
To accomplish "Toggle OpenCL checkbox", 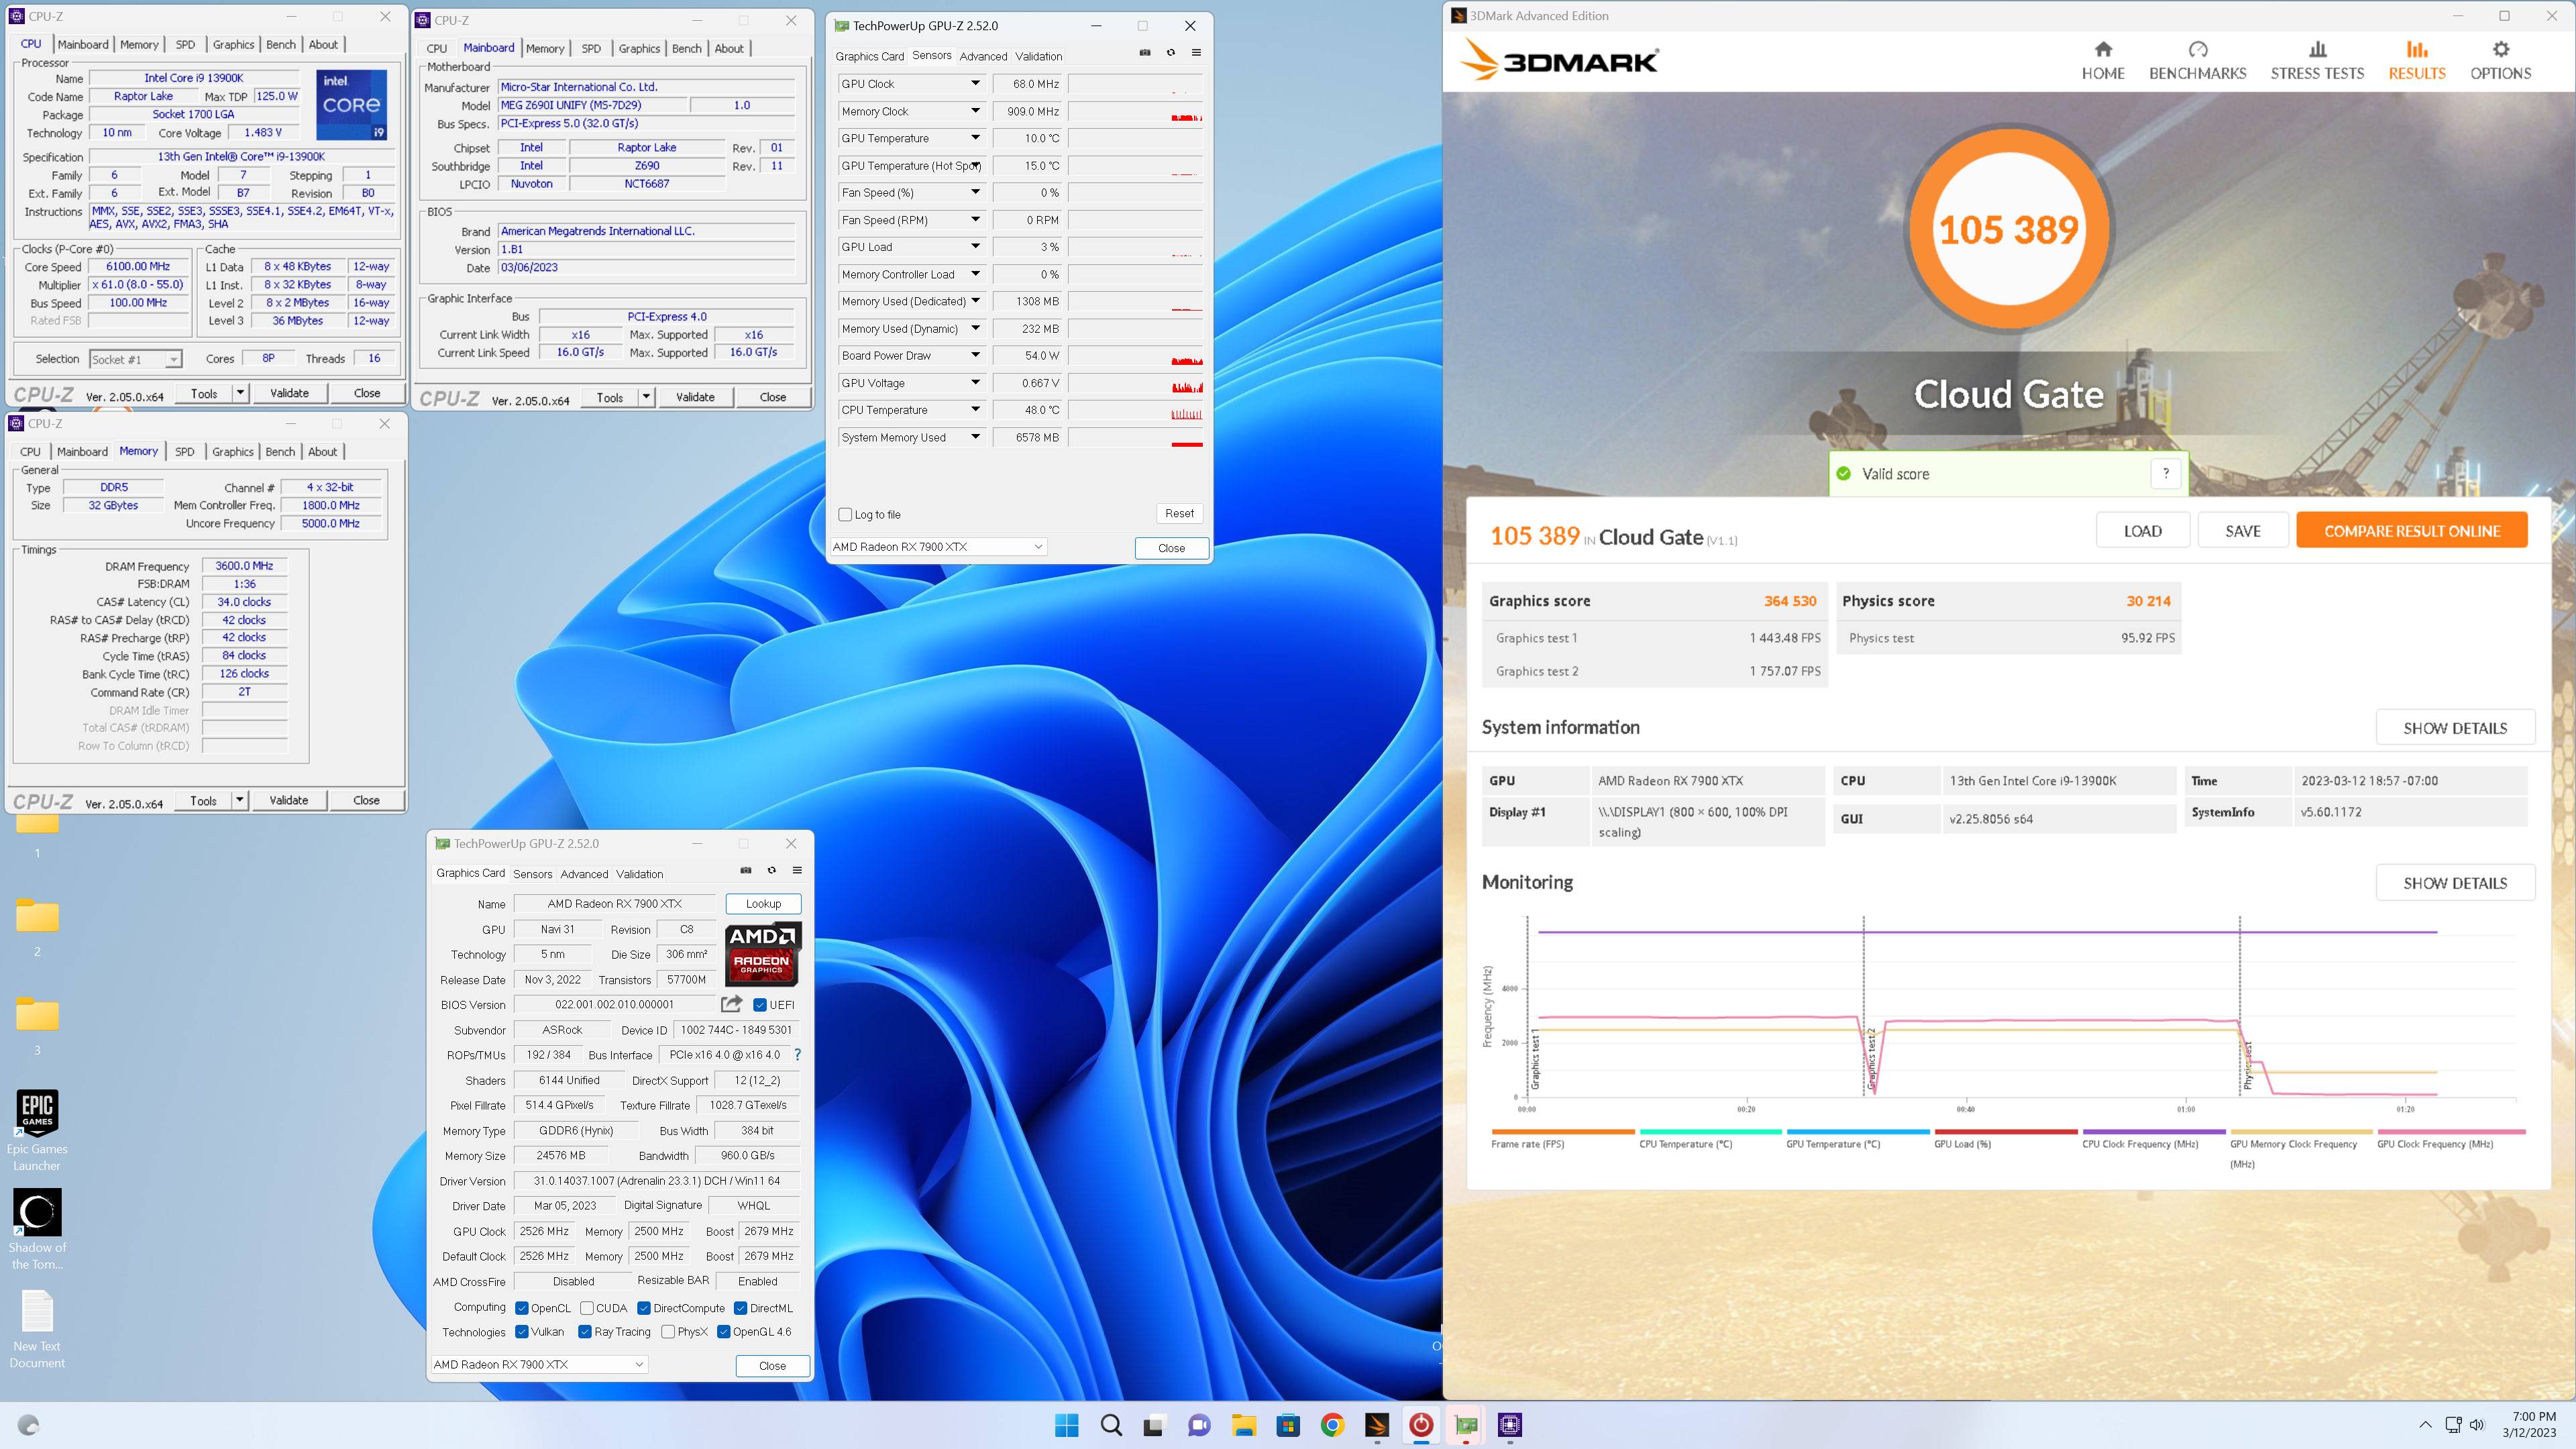I will [522, 1308].
